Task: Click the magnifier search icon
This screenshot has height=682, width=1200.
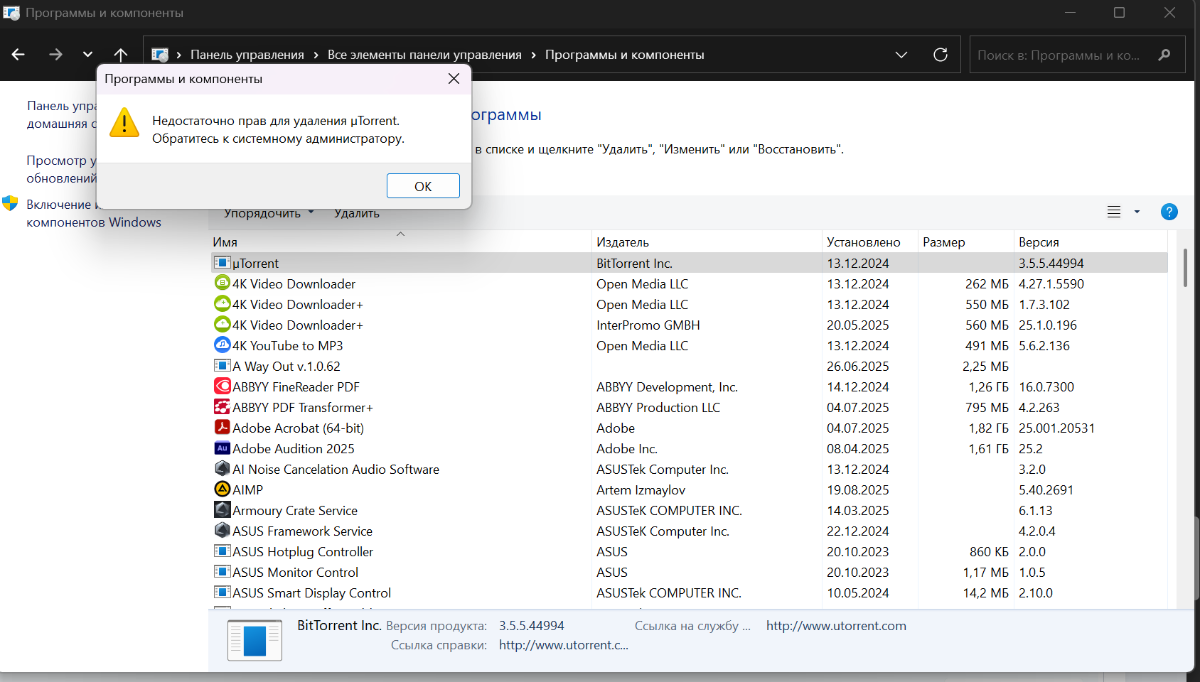Action: pos(1164,55)
